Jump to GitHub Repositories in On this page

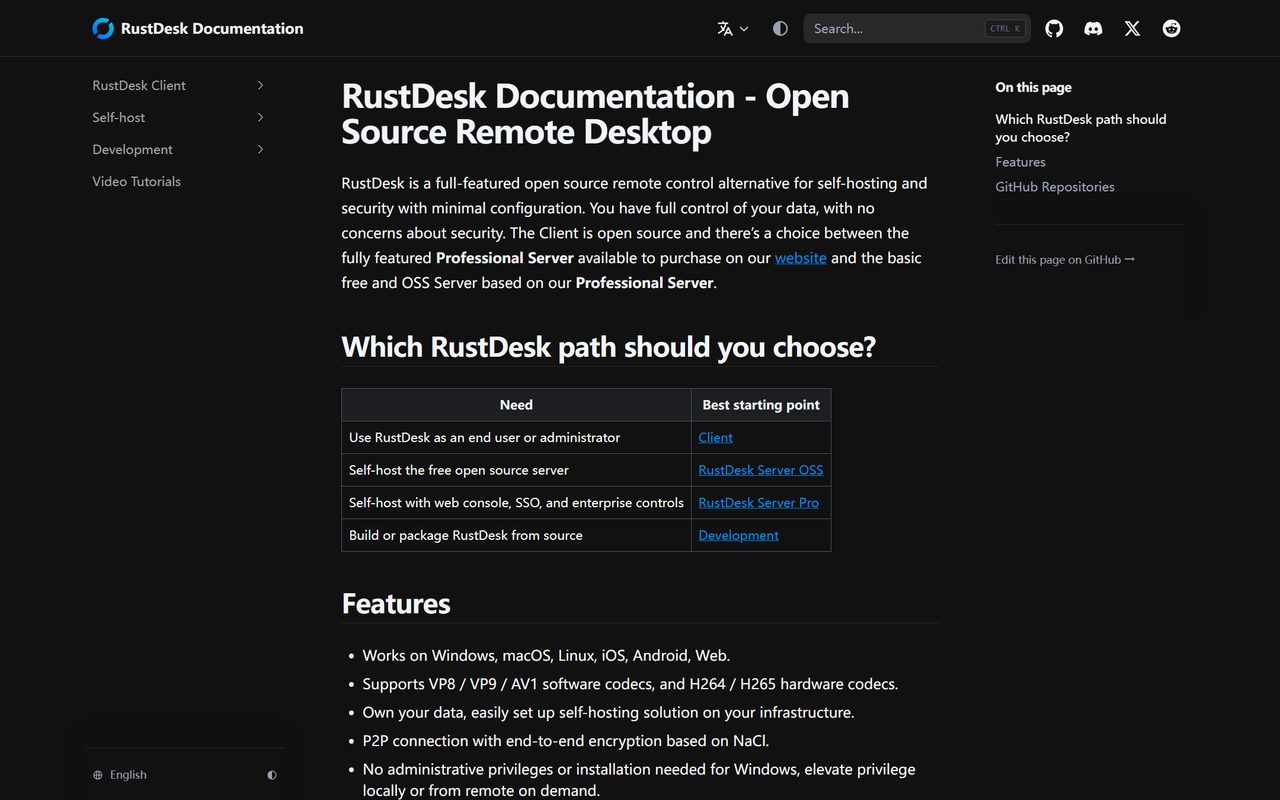[x=1055, y=187]
